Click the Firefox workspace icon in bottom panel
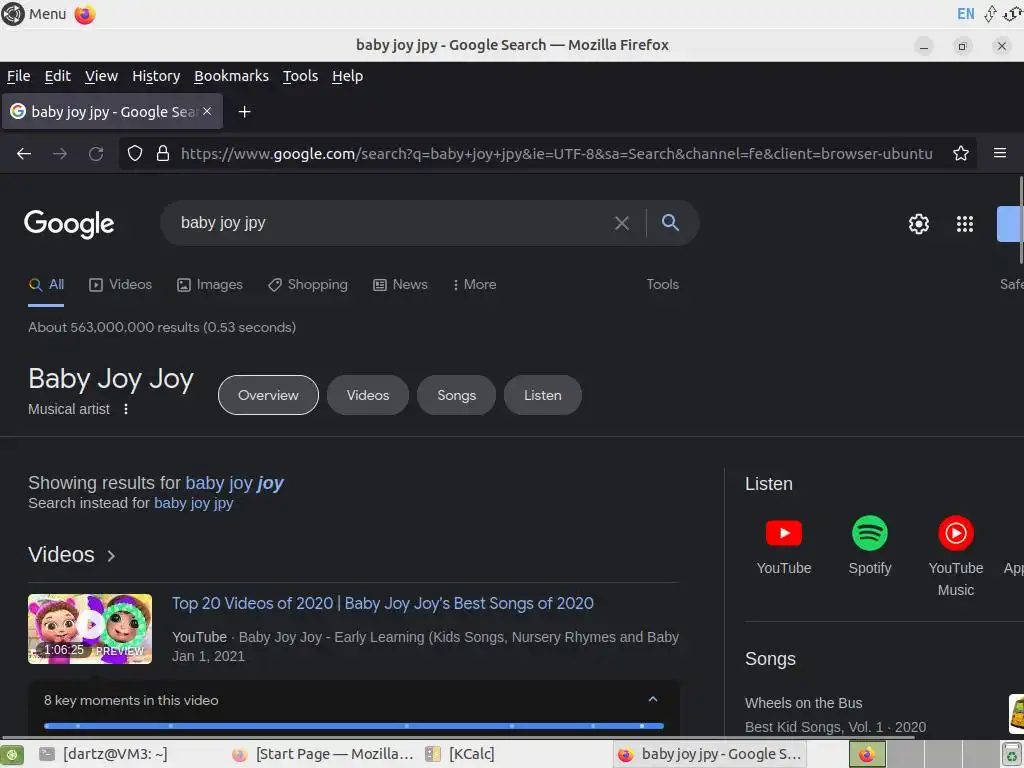 [867, 755]
